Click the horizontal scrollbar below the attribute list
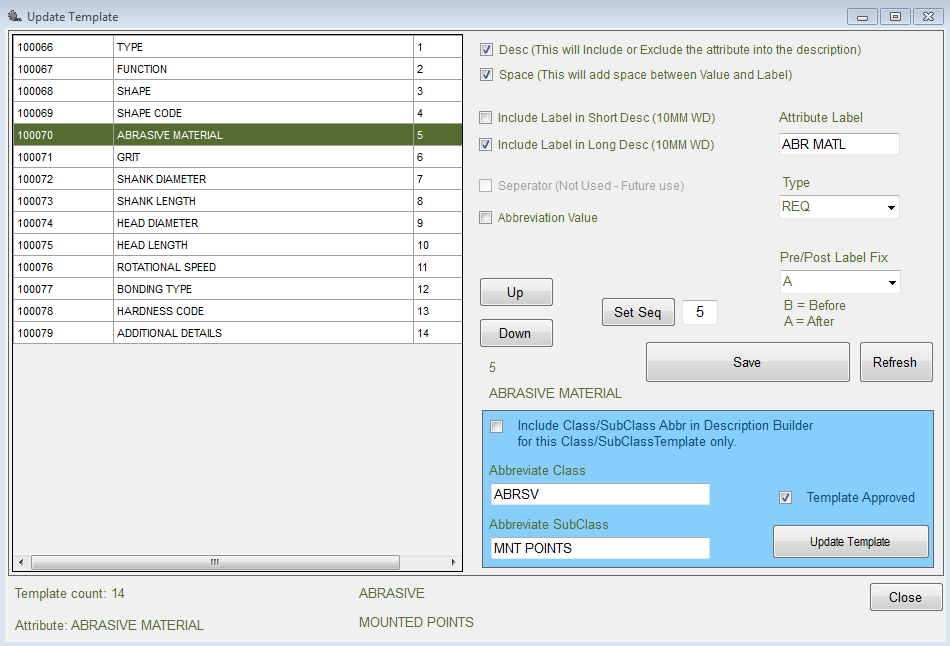 click(x=215, y=563)
